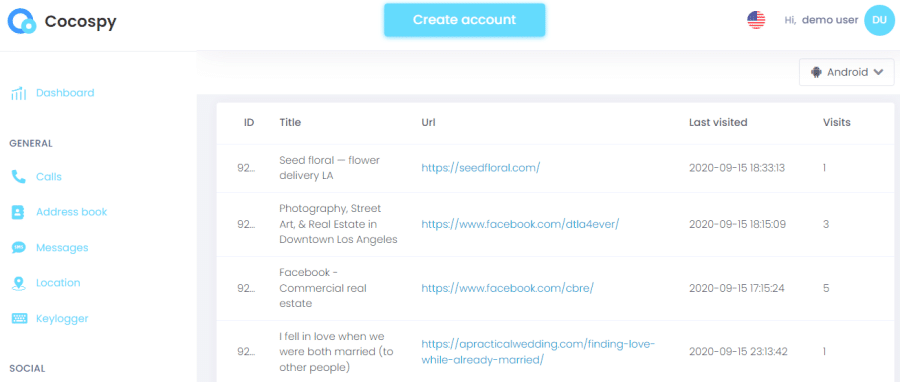Click the DU user avatar

[879, 20]
